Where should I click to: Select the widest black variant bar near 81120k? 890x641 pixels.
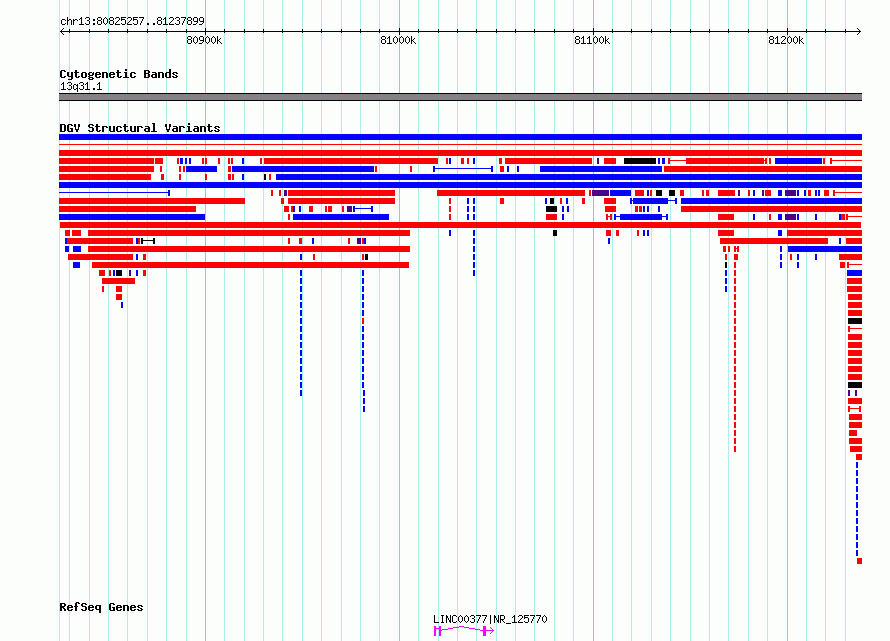coord(640,161)
